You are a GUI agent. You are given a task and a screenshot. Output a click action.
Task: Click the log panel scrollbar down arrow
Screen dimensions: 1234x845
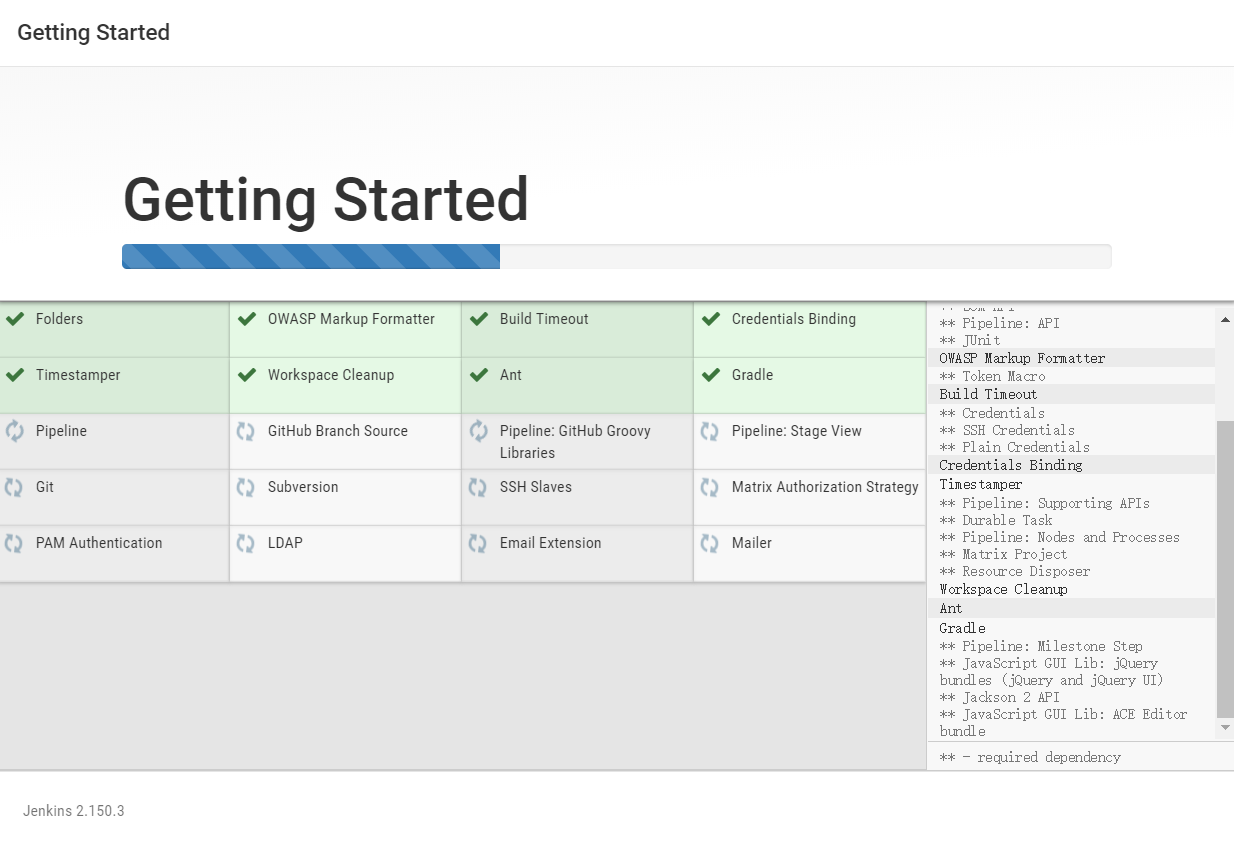click(1225, 728)
